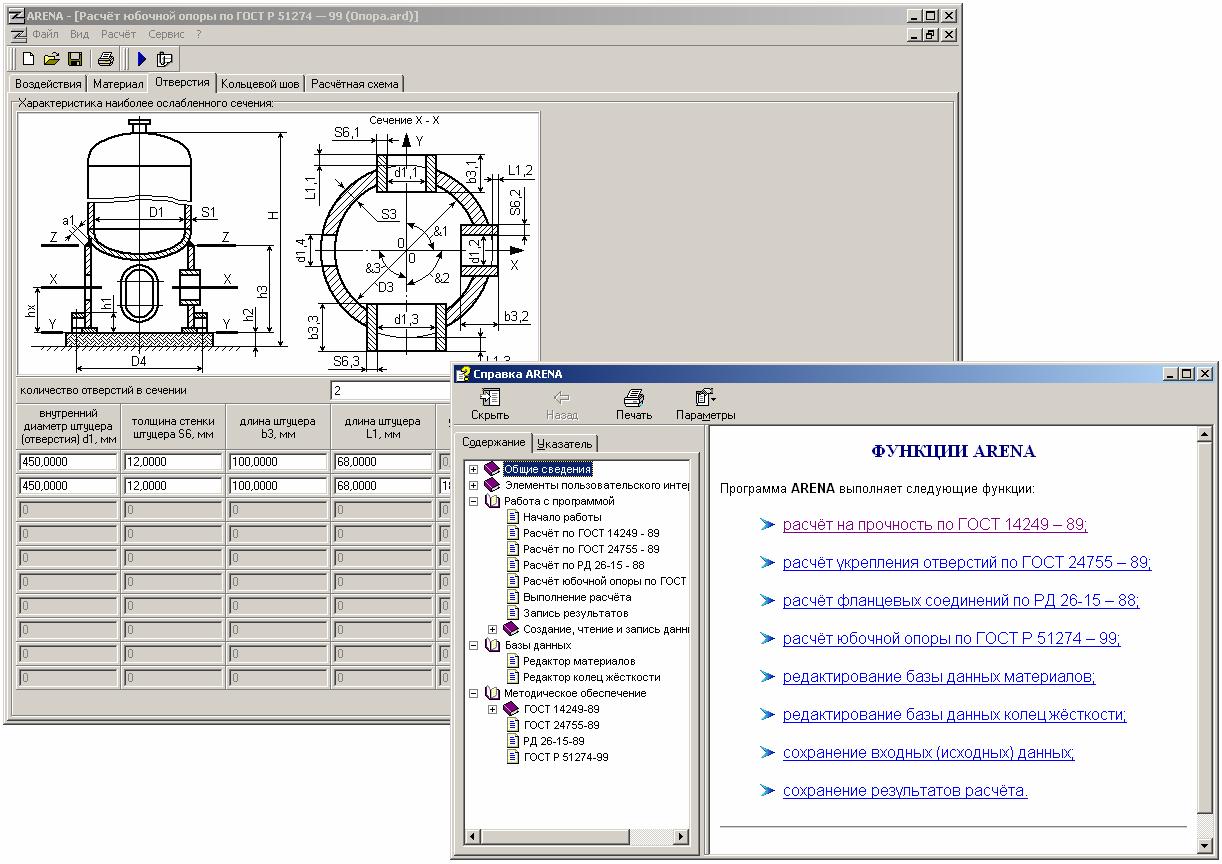Switch to the Воздействия tab
Viewport: 1222px width, 864px height.
tap(48, 84)
